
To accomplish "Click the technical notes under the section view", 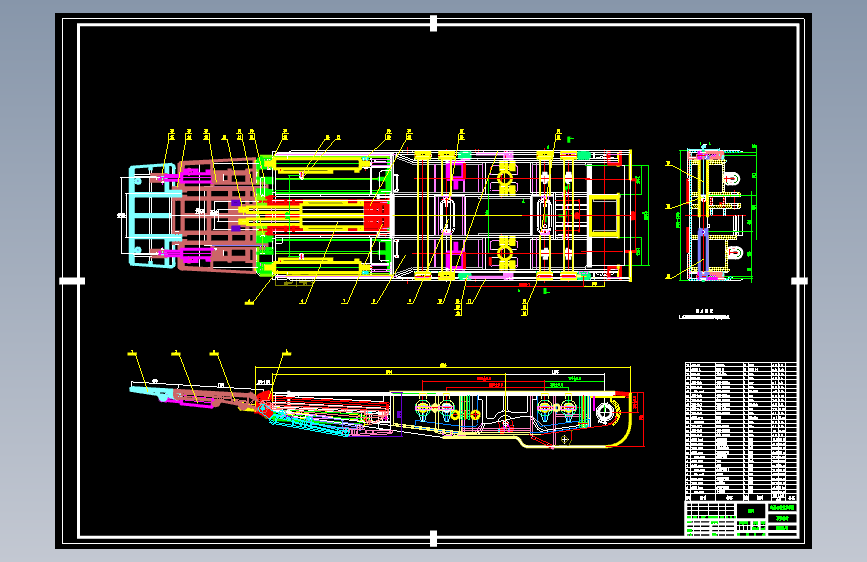I will pos(704,314).
